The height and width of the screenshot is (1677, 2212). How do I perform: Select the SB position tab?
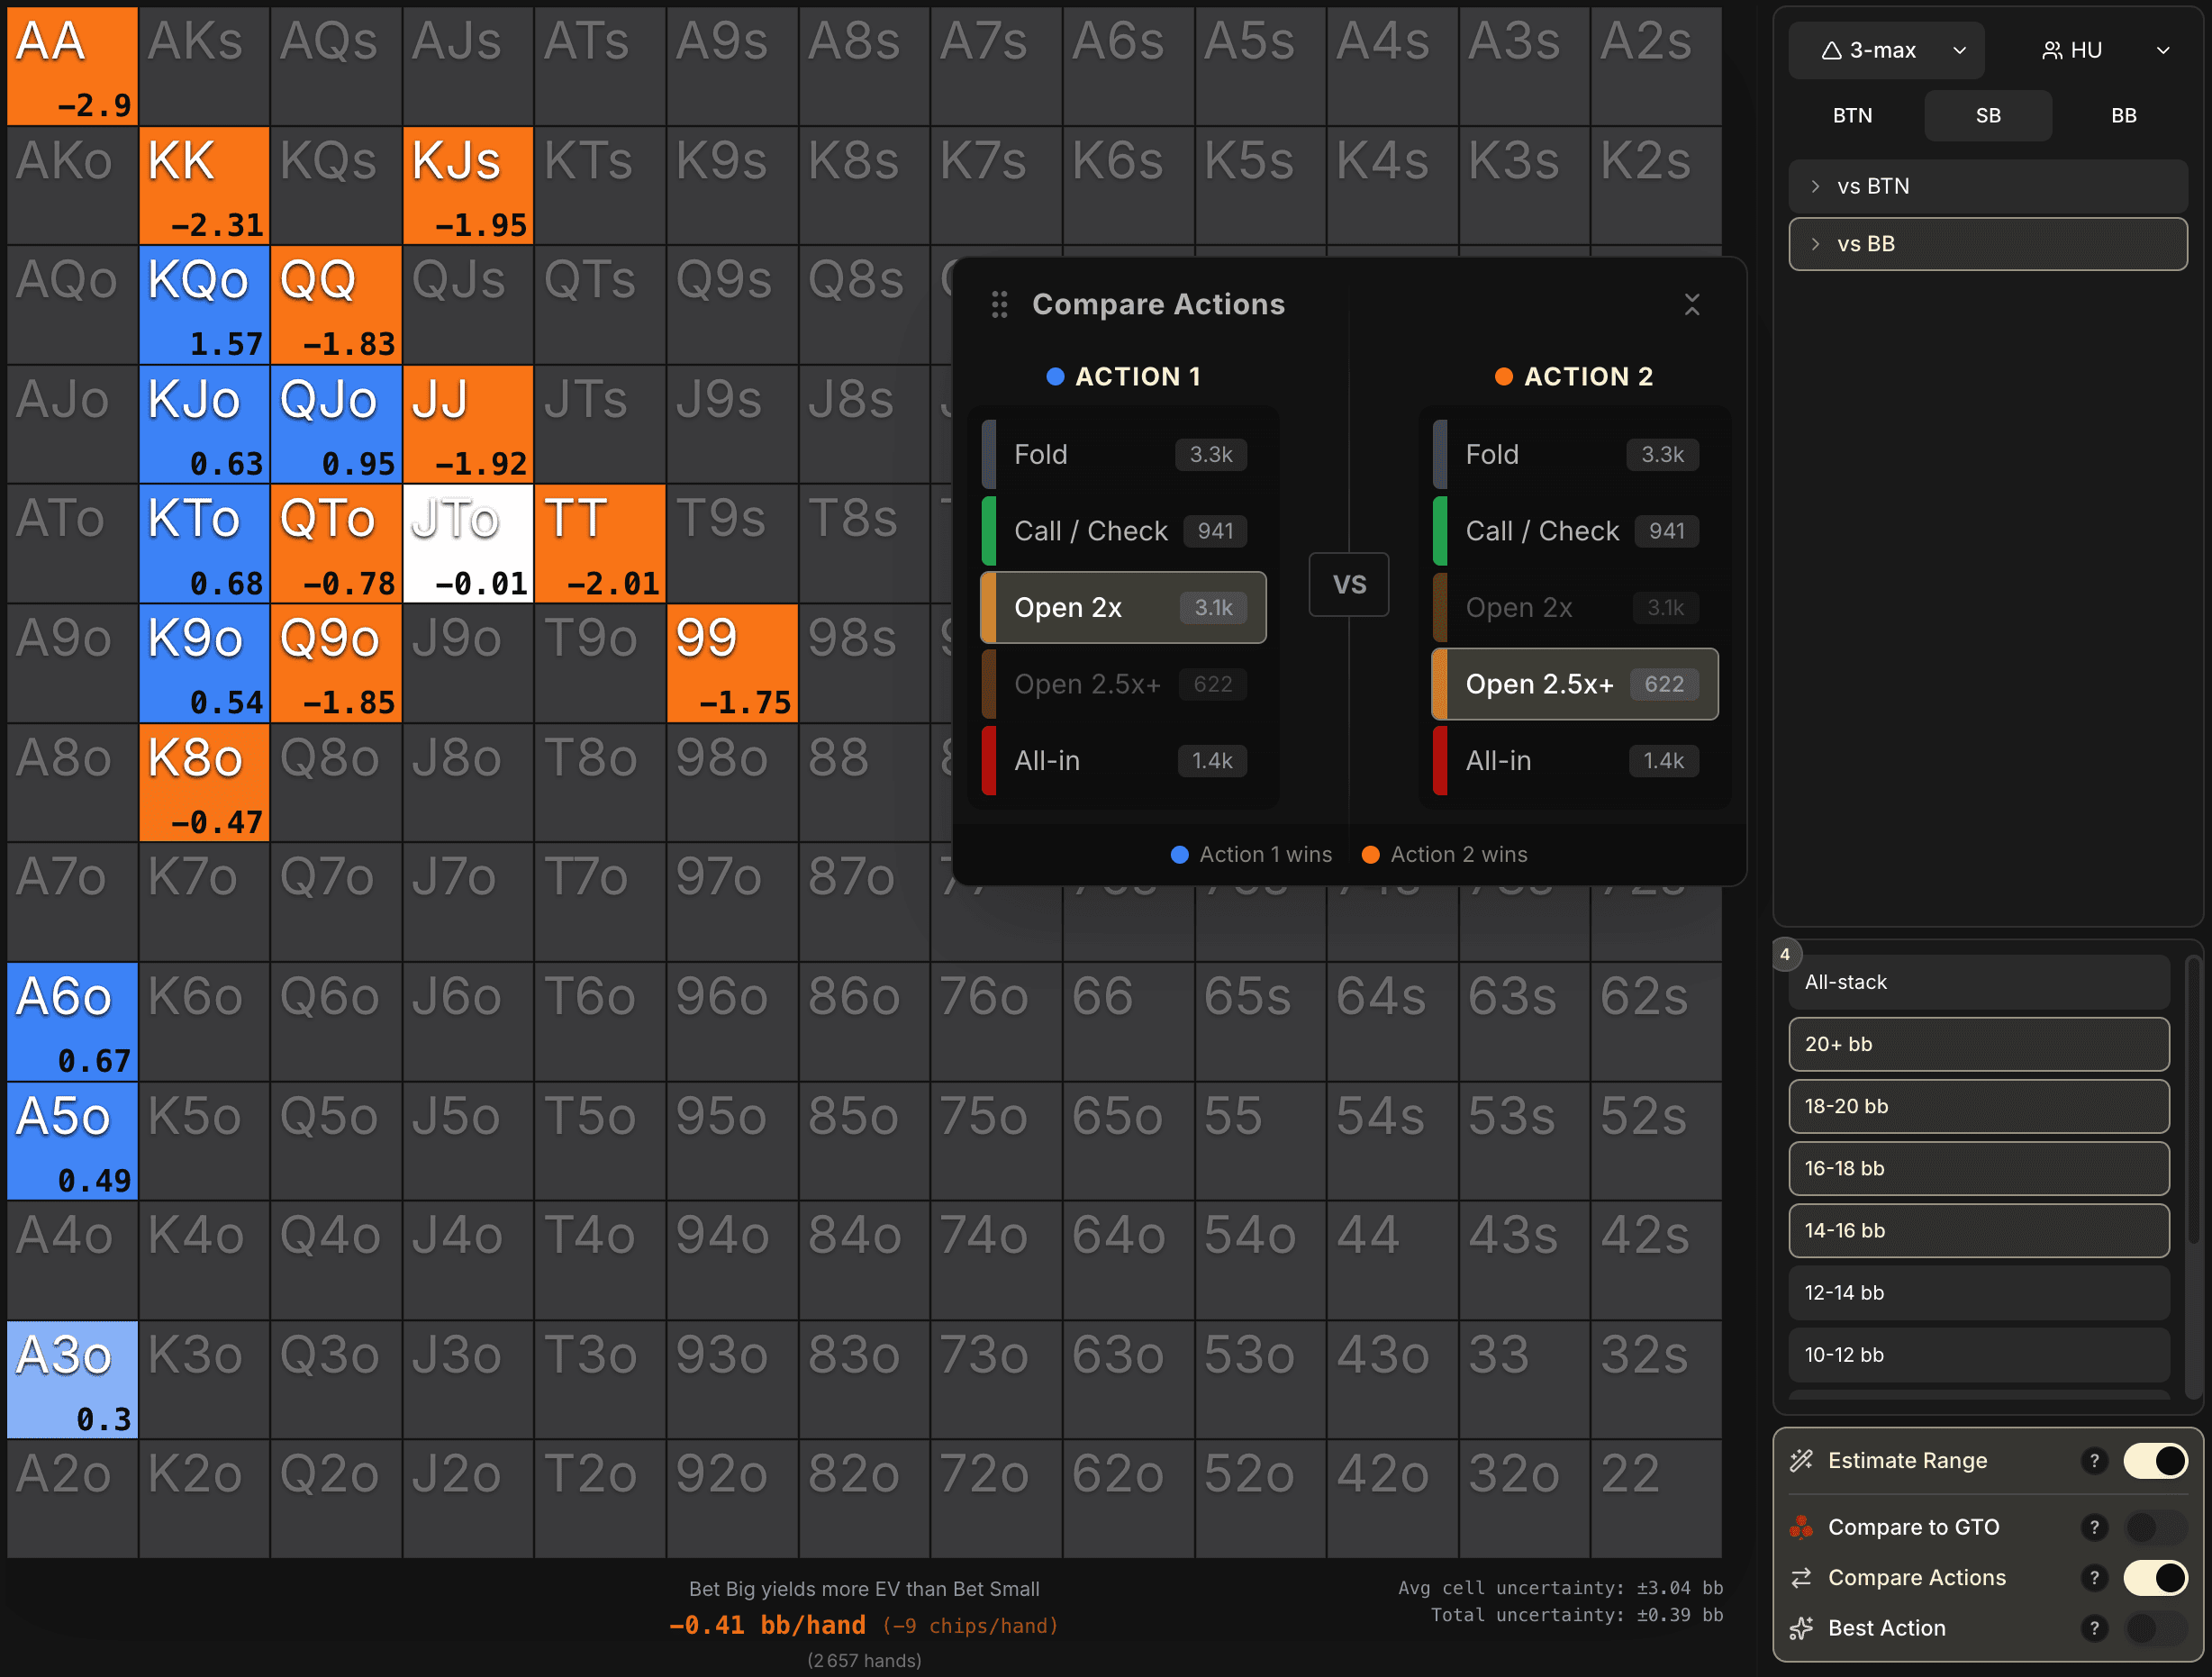(x=1987, y=115)
